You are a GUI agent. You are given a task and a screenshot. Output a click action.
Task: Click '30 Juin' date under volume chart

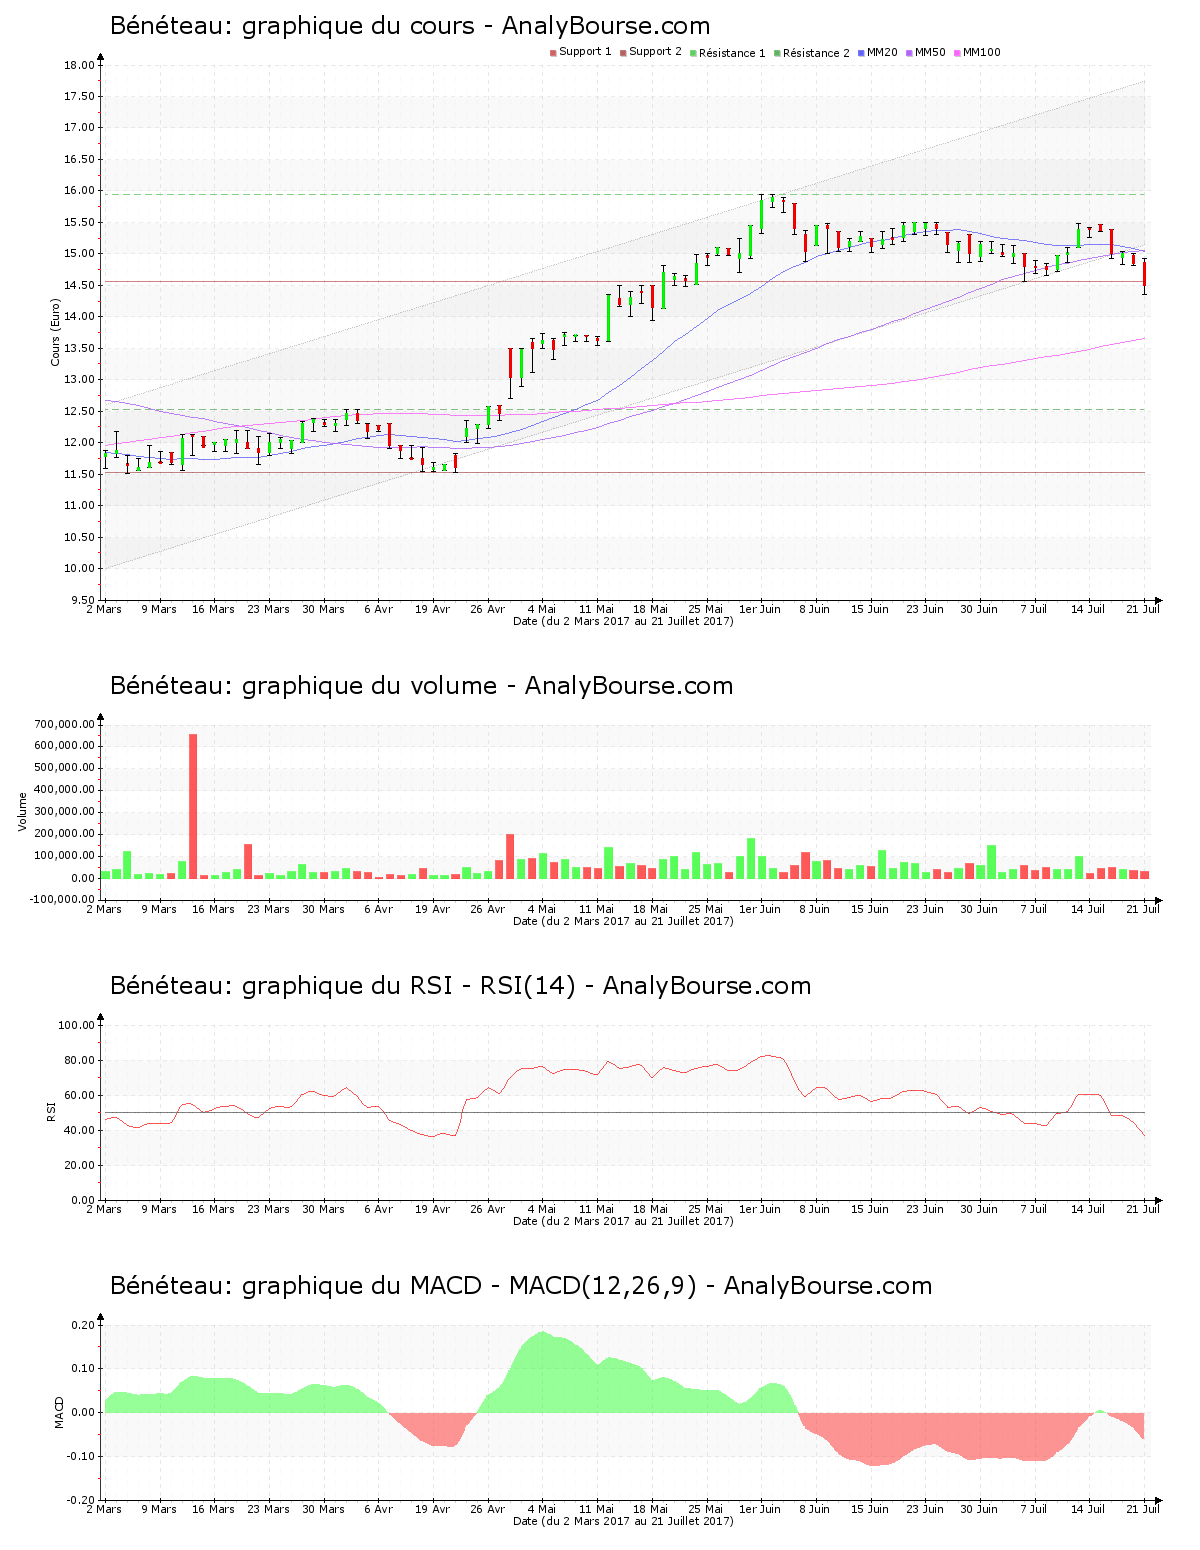980,909
